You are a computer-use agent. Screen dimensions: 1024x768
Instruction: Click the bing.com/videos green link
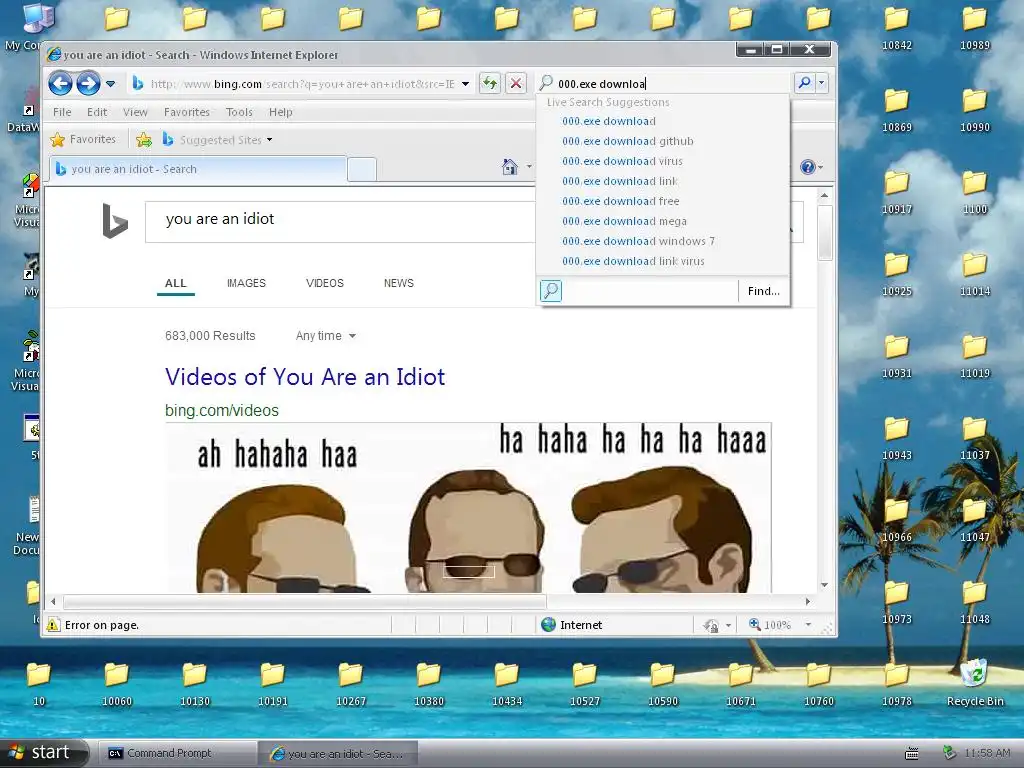pyautogui.click(x=221, y=410)
